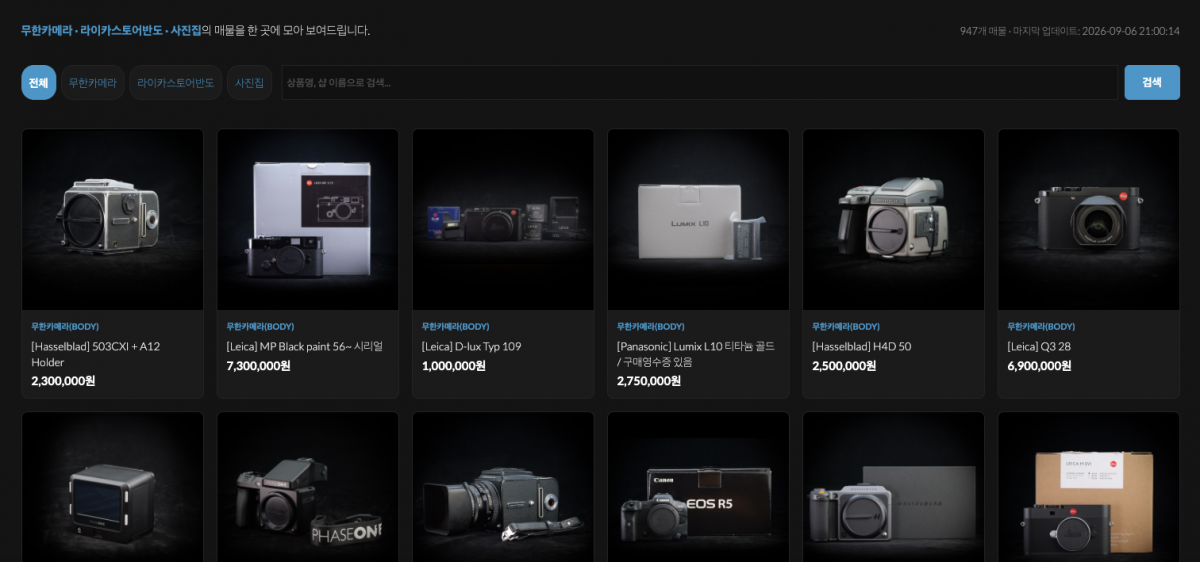Click the 7,300,000원 price
The height and width of the screenshot is (562, 1200).
pyautogui.click(x=259, y=366)
